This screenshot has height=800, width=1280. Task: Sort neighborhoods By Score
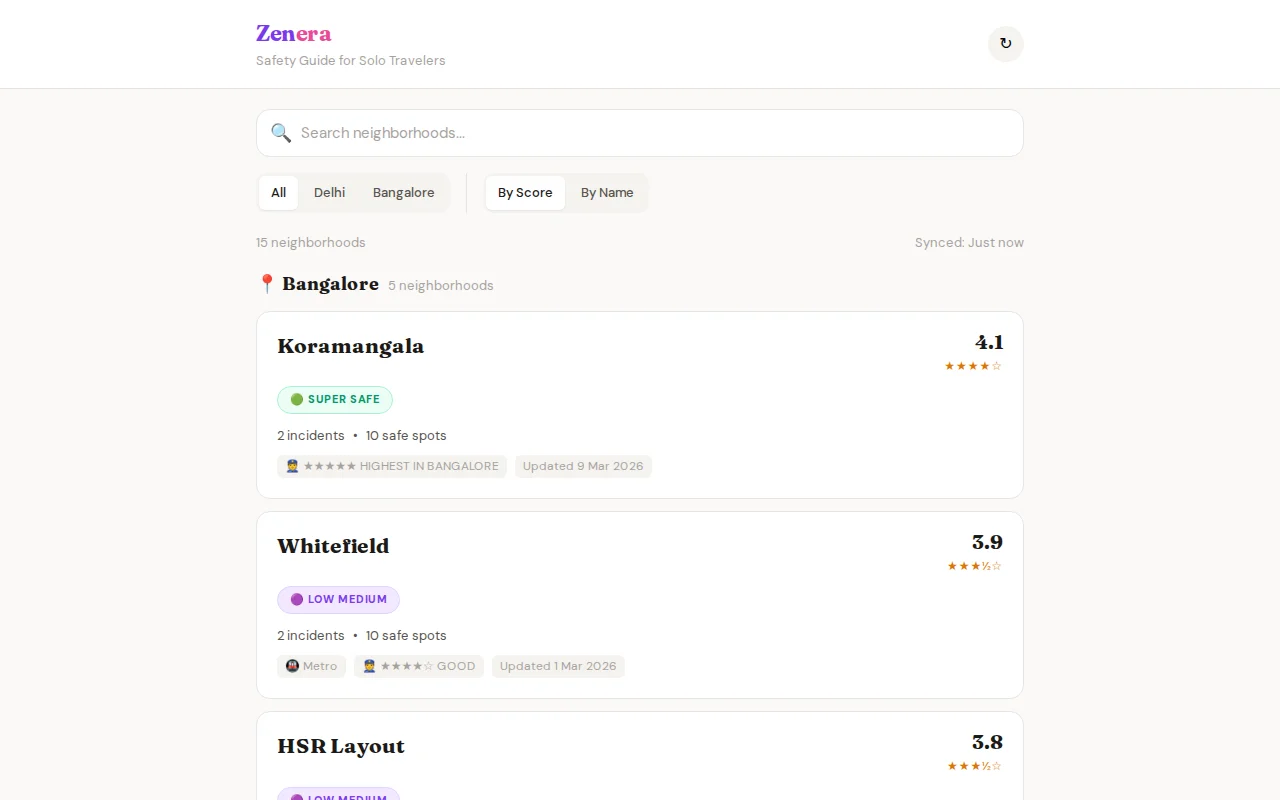(525, 193)
